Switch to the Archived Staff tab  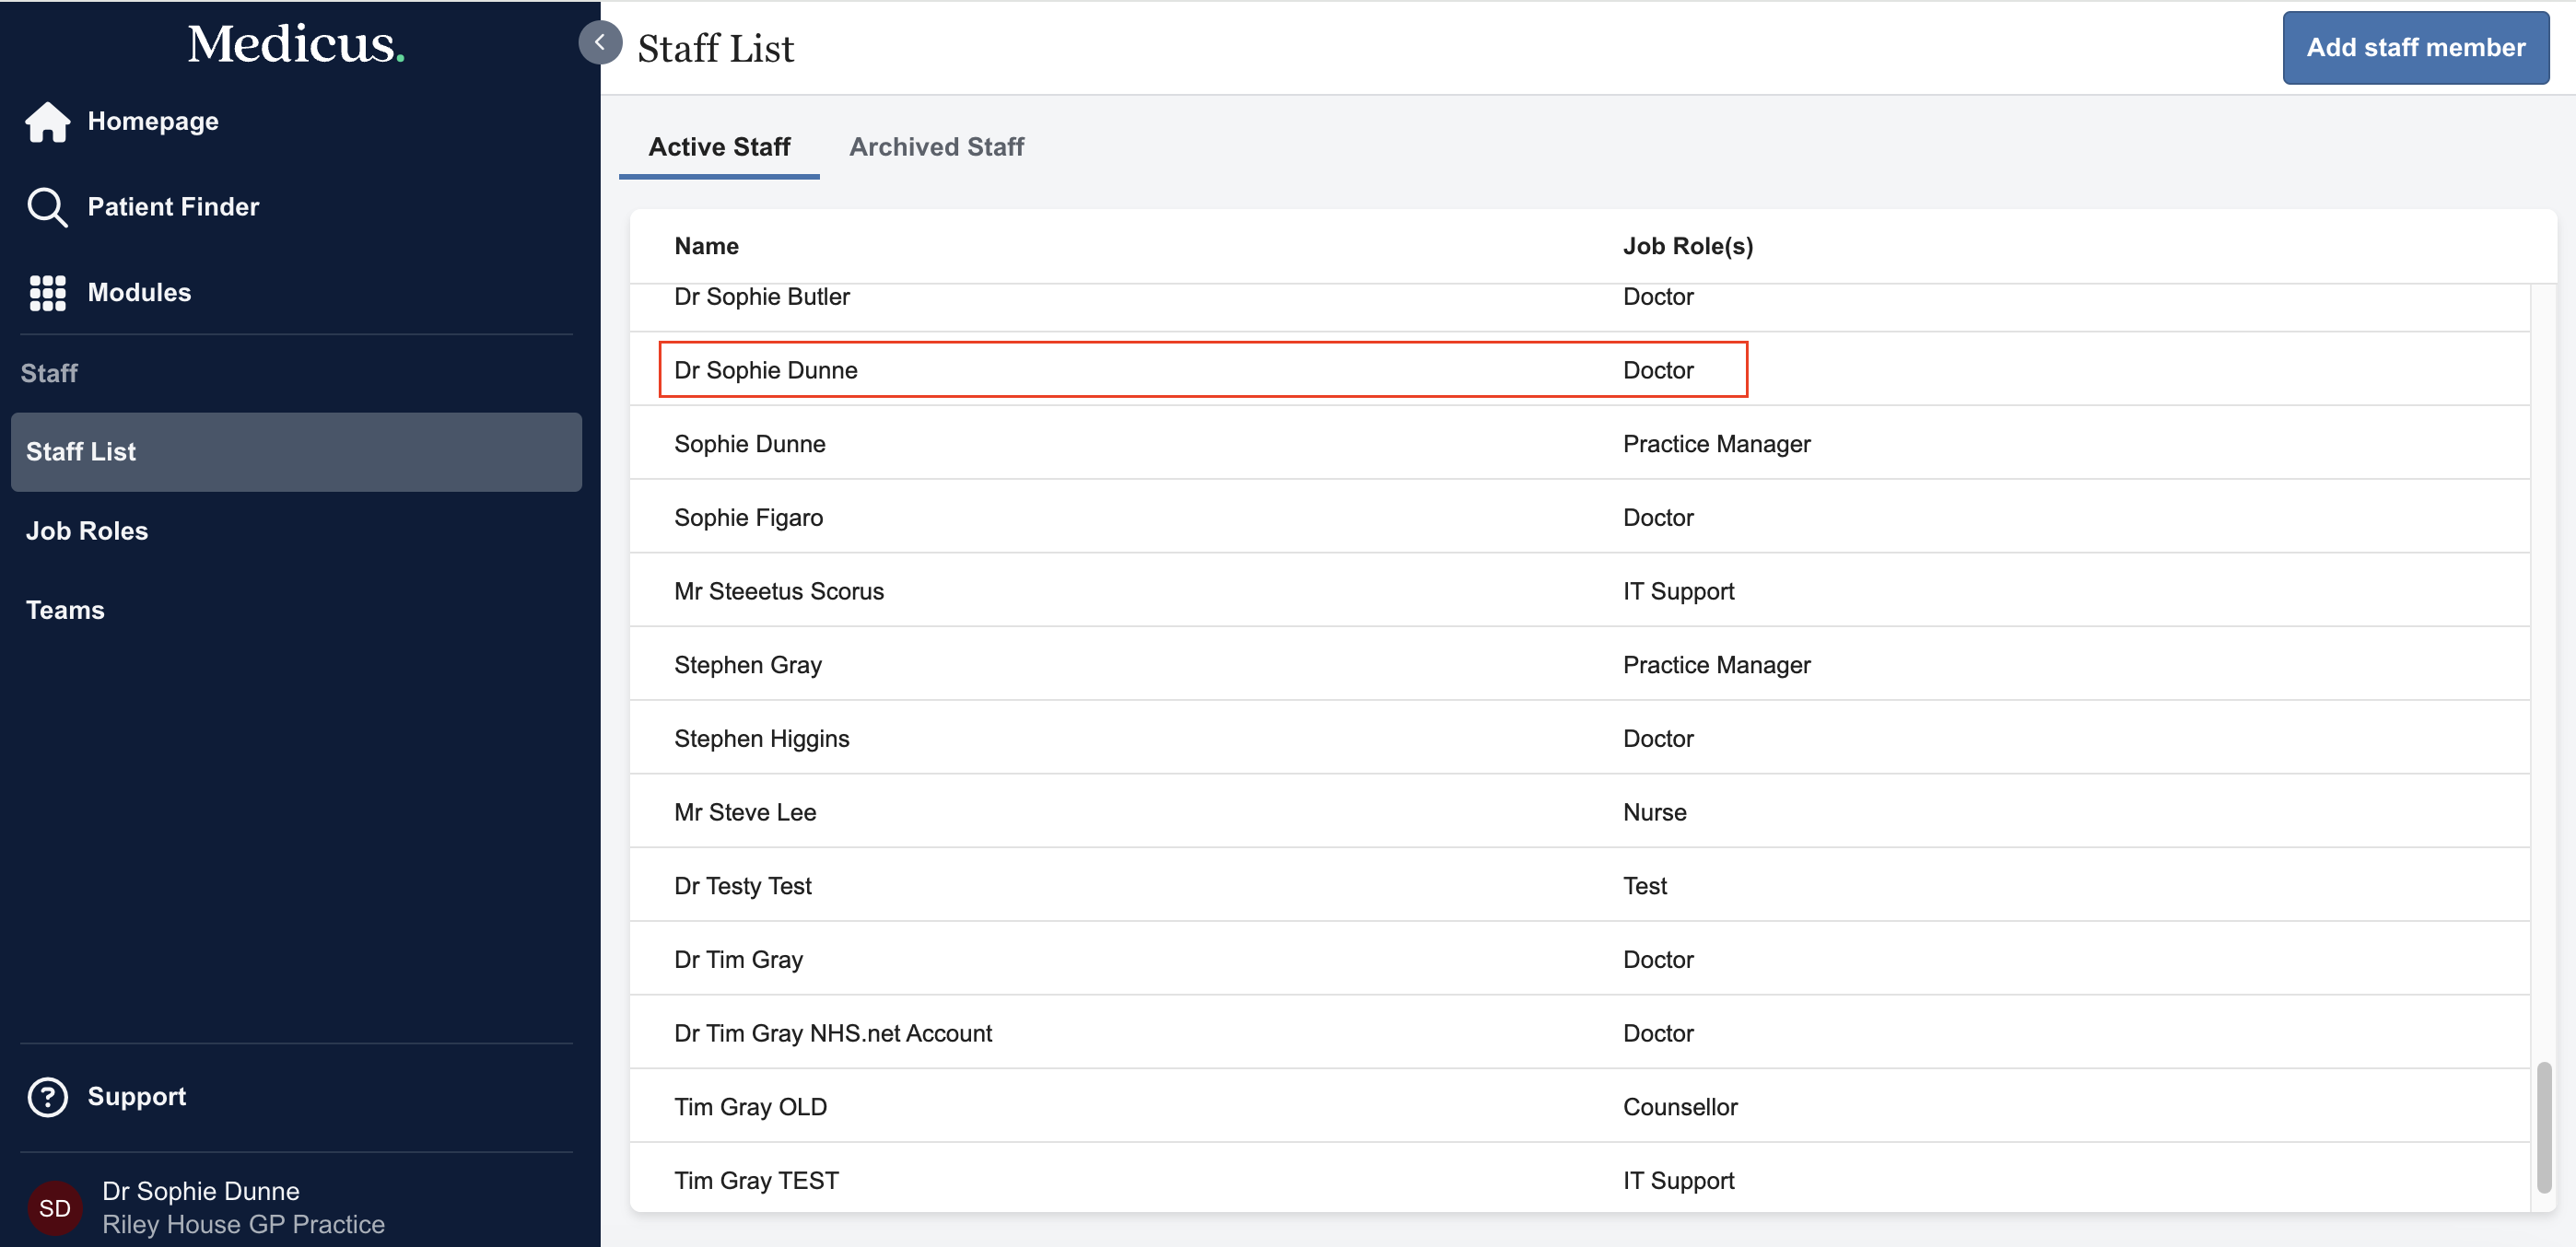(936, 147)
